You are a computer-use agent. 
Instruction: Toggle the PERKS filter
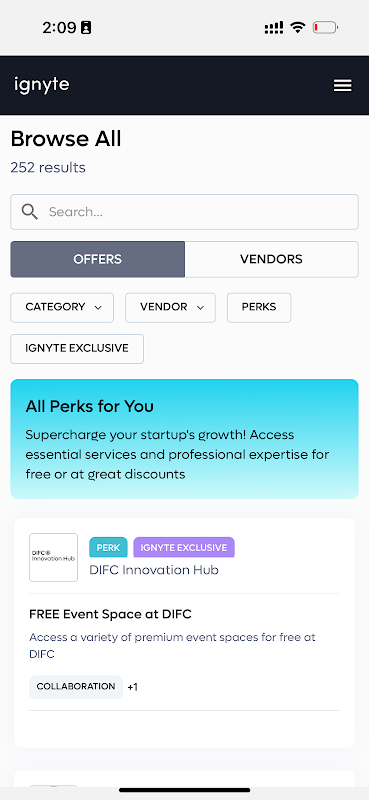click(x=259, y=308)
